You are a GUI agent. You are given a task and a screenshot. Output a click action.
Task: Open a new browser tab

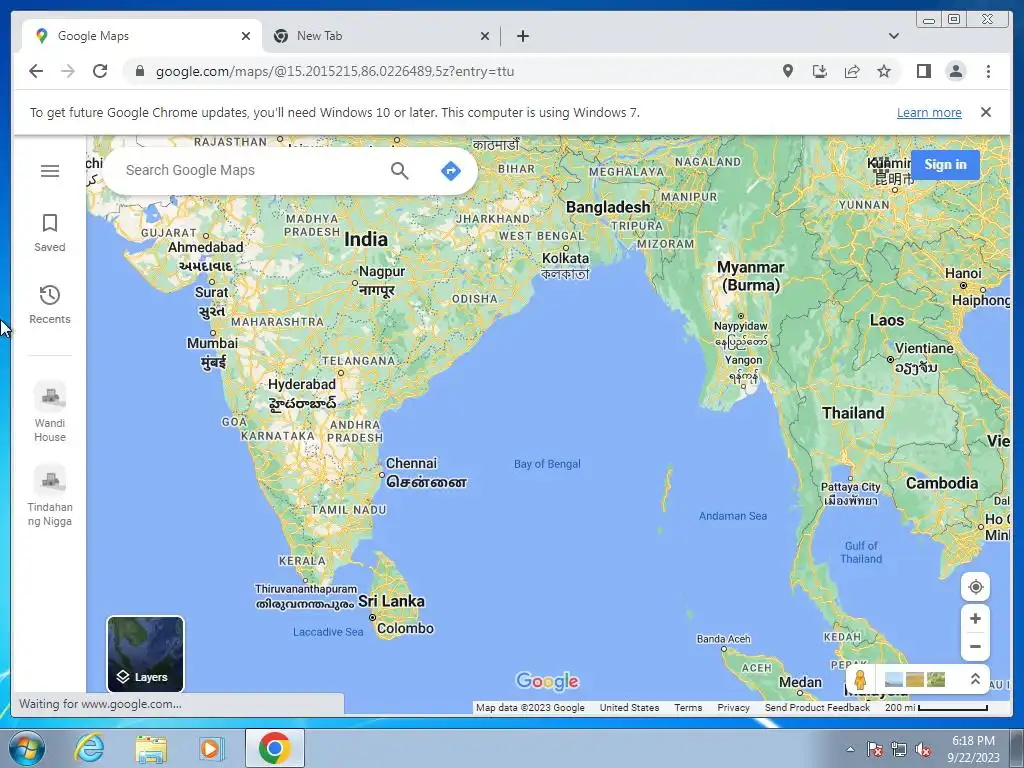pyautogui.click(x=522, y=36)
